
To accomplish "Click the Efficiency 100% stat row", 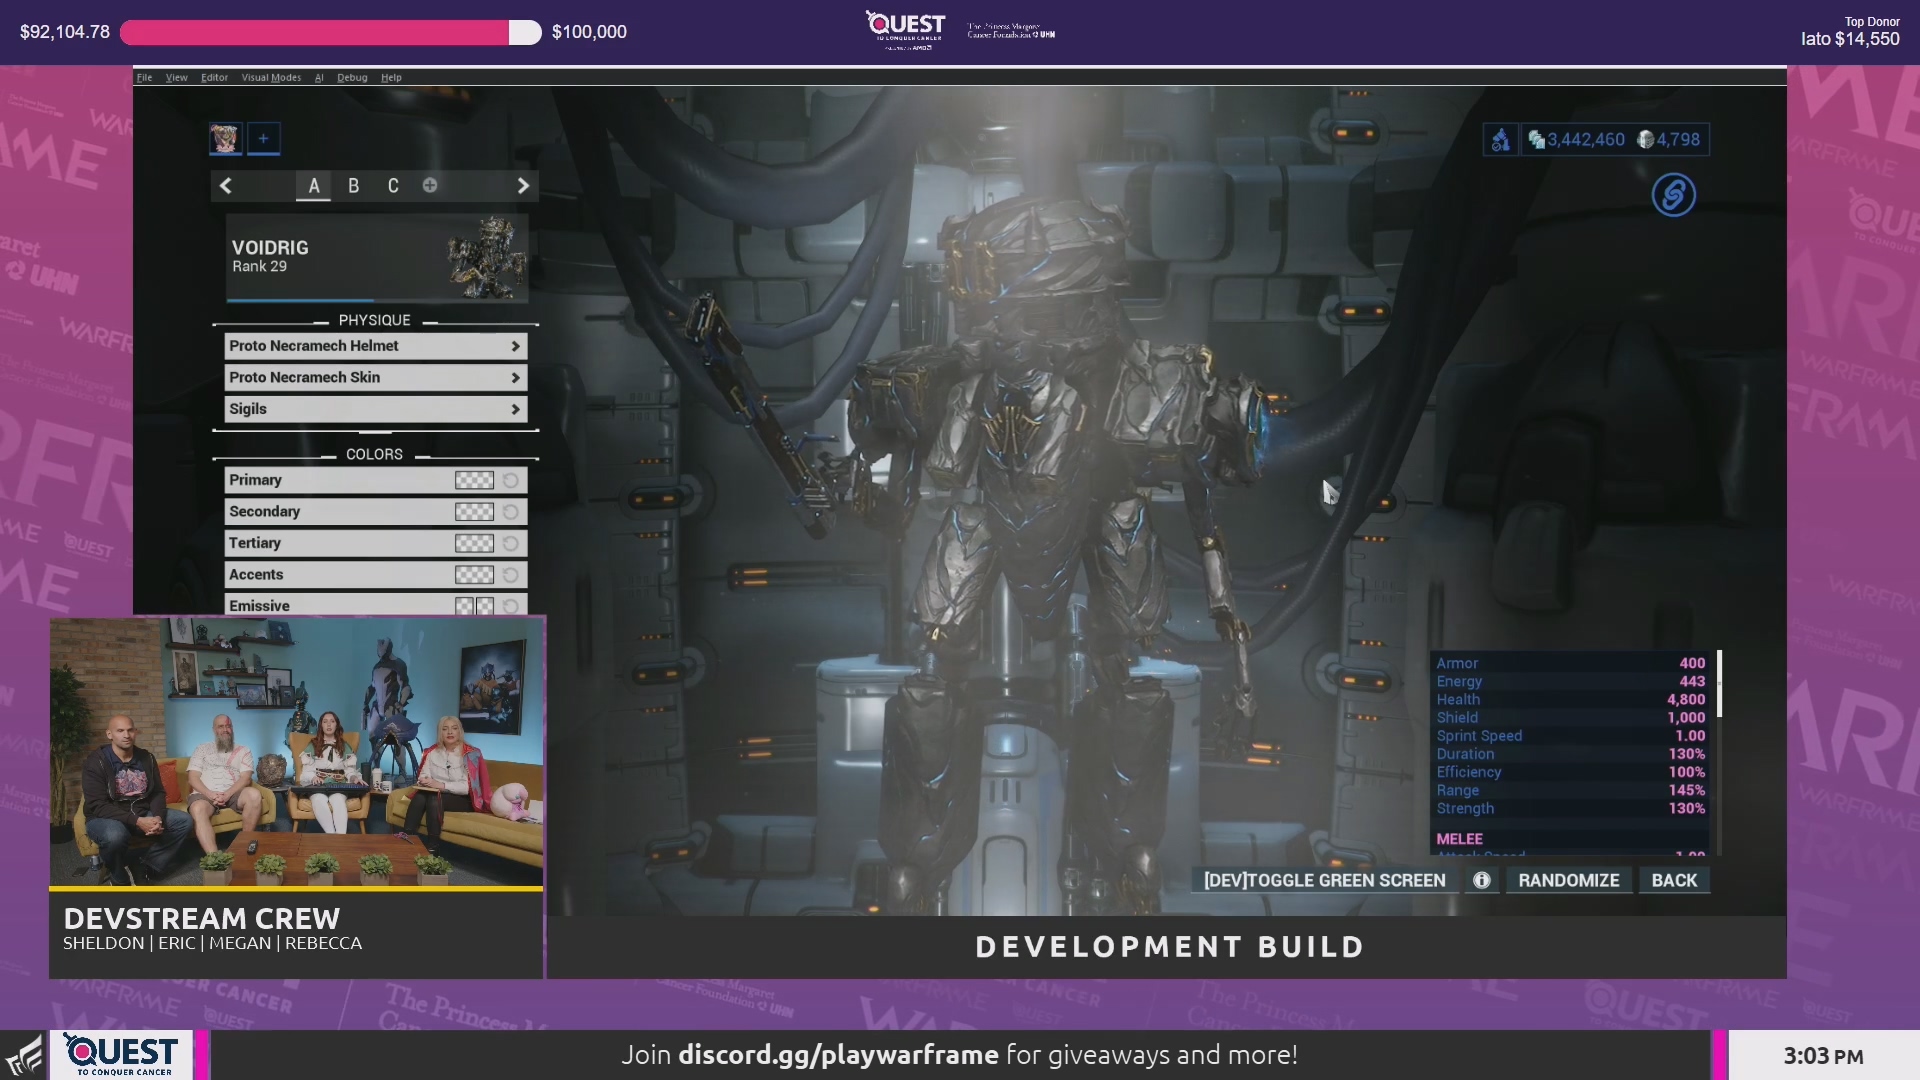I will coord(1571,772).
